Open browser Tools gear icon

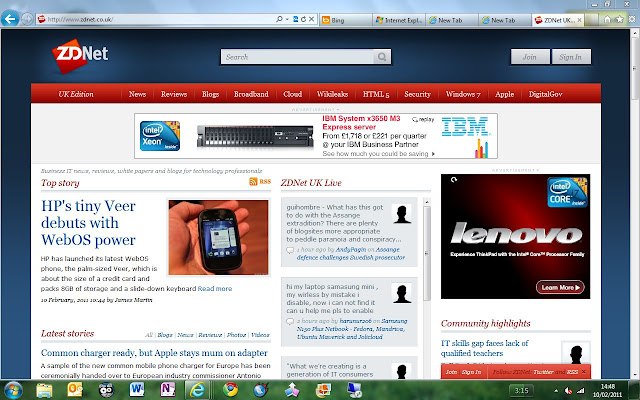[632, 19]
